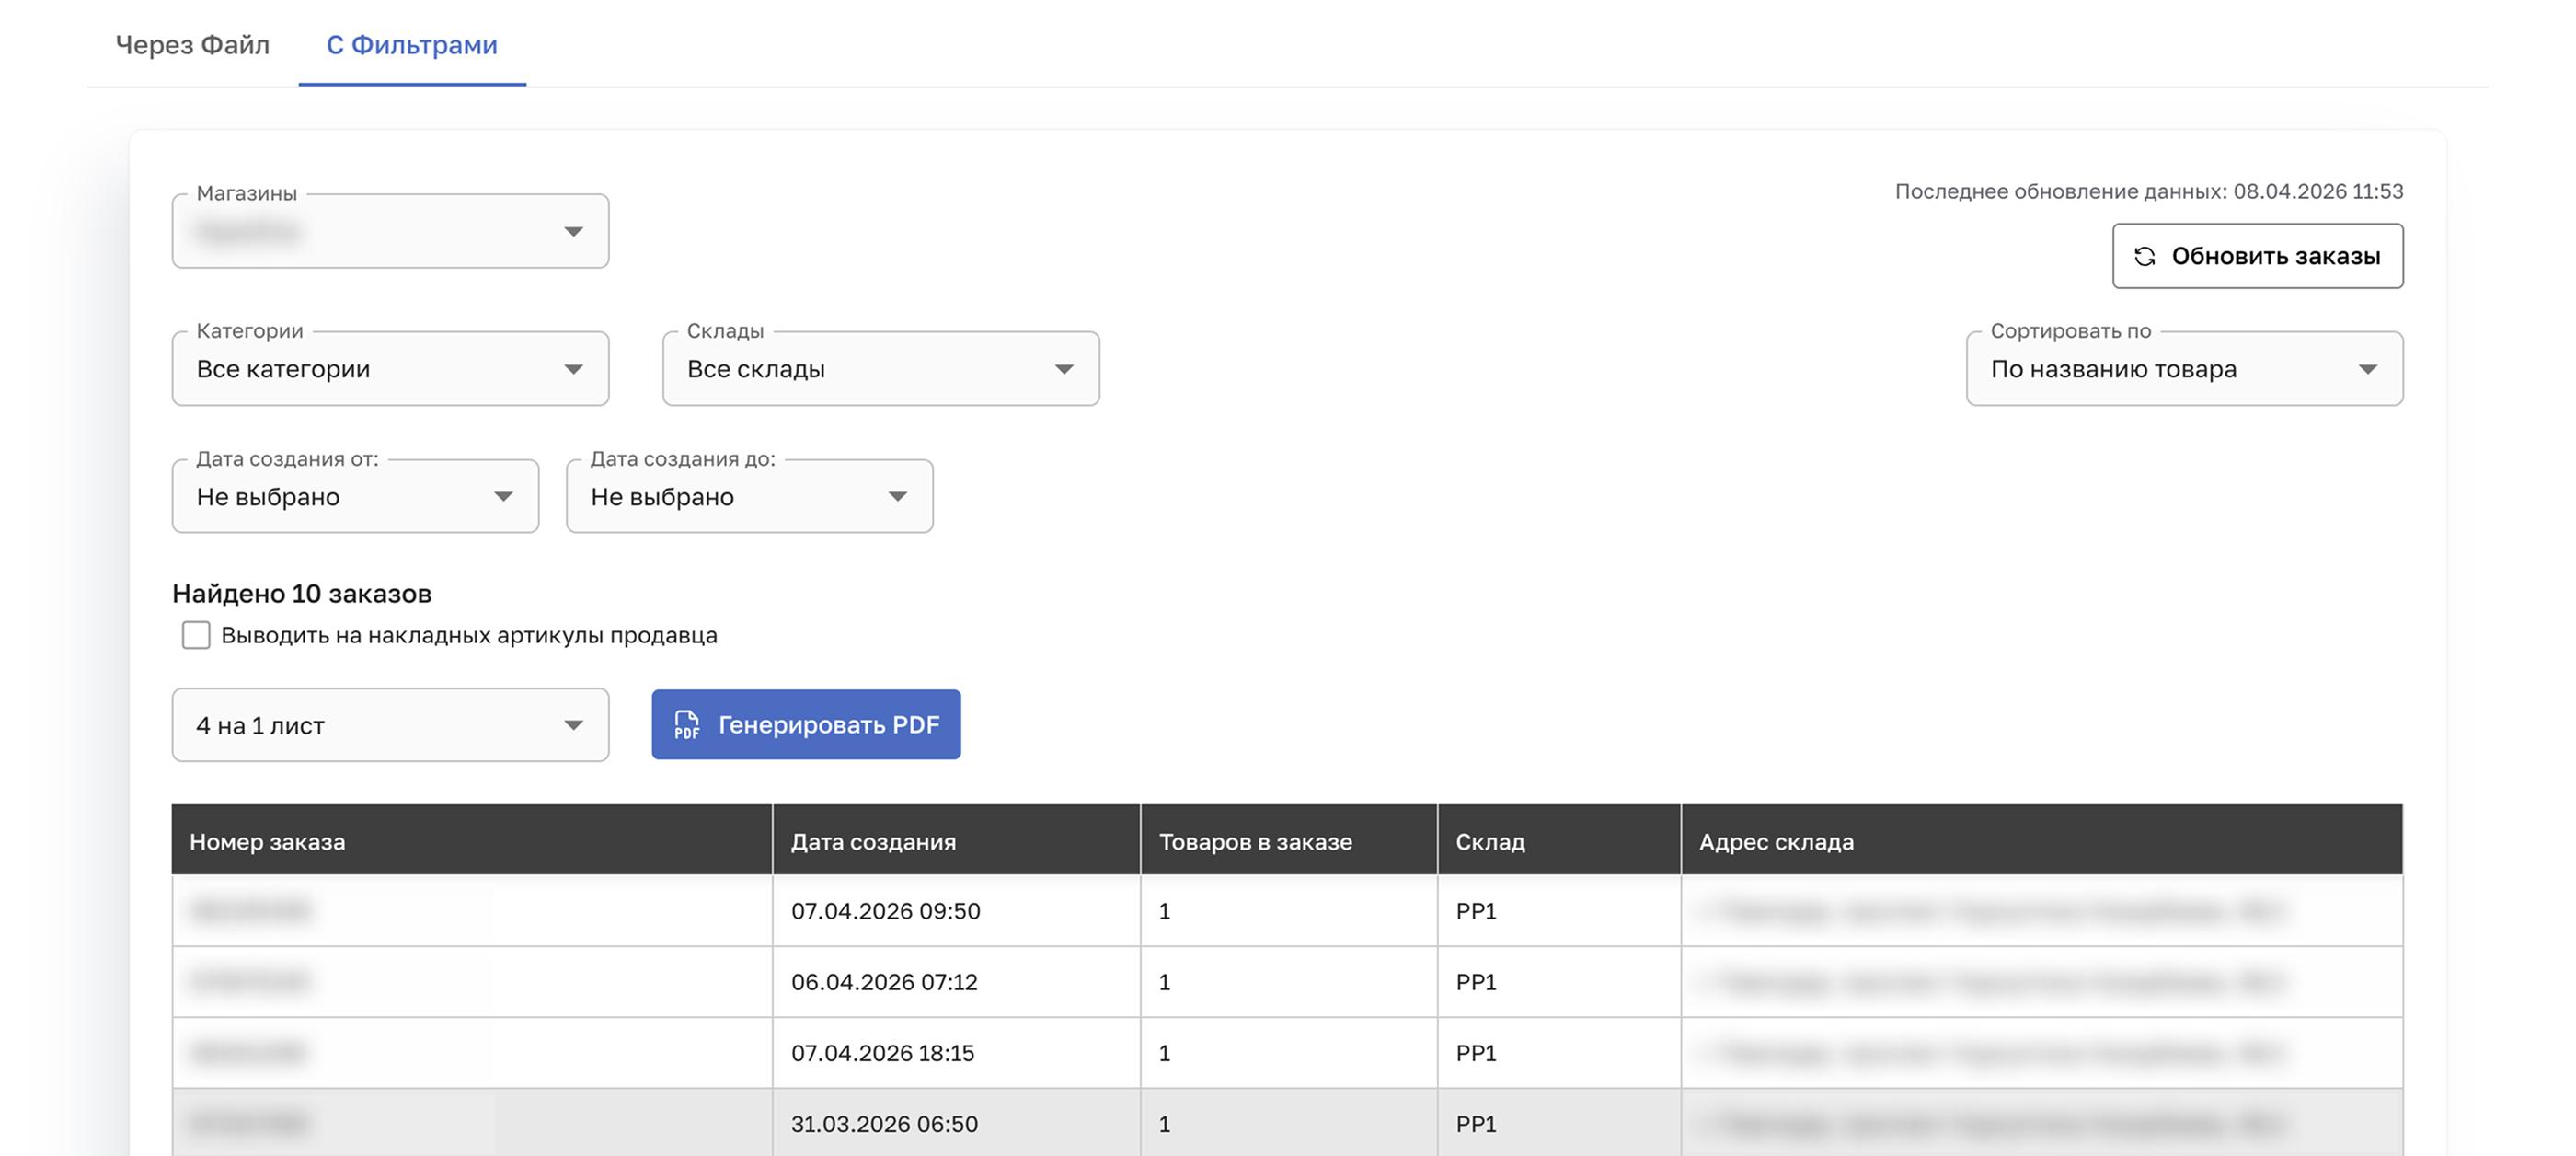Image resolution: width=2576 pixels, height=1156 pixels.
Task: Switch to the Через Файл tab
Action: (x=192, y=45)
